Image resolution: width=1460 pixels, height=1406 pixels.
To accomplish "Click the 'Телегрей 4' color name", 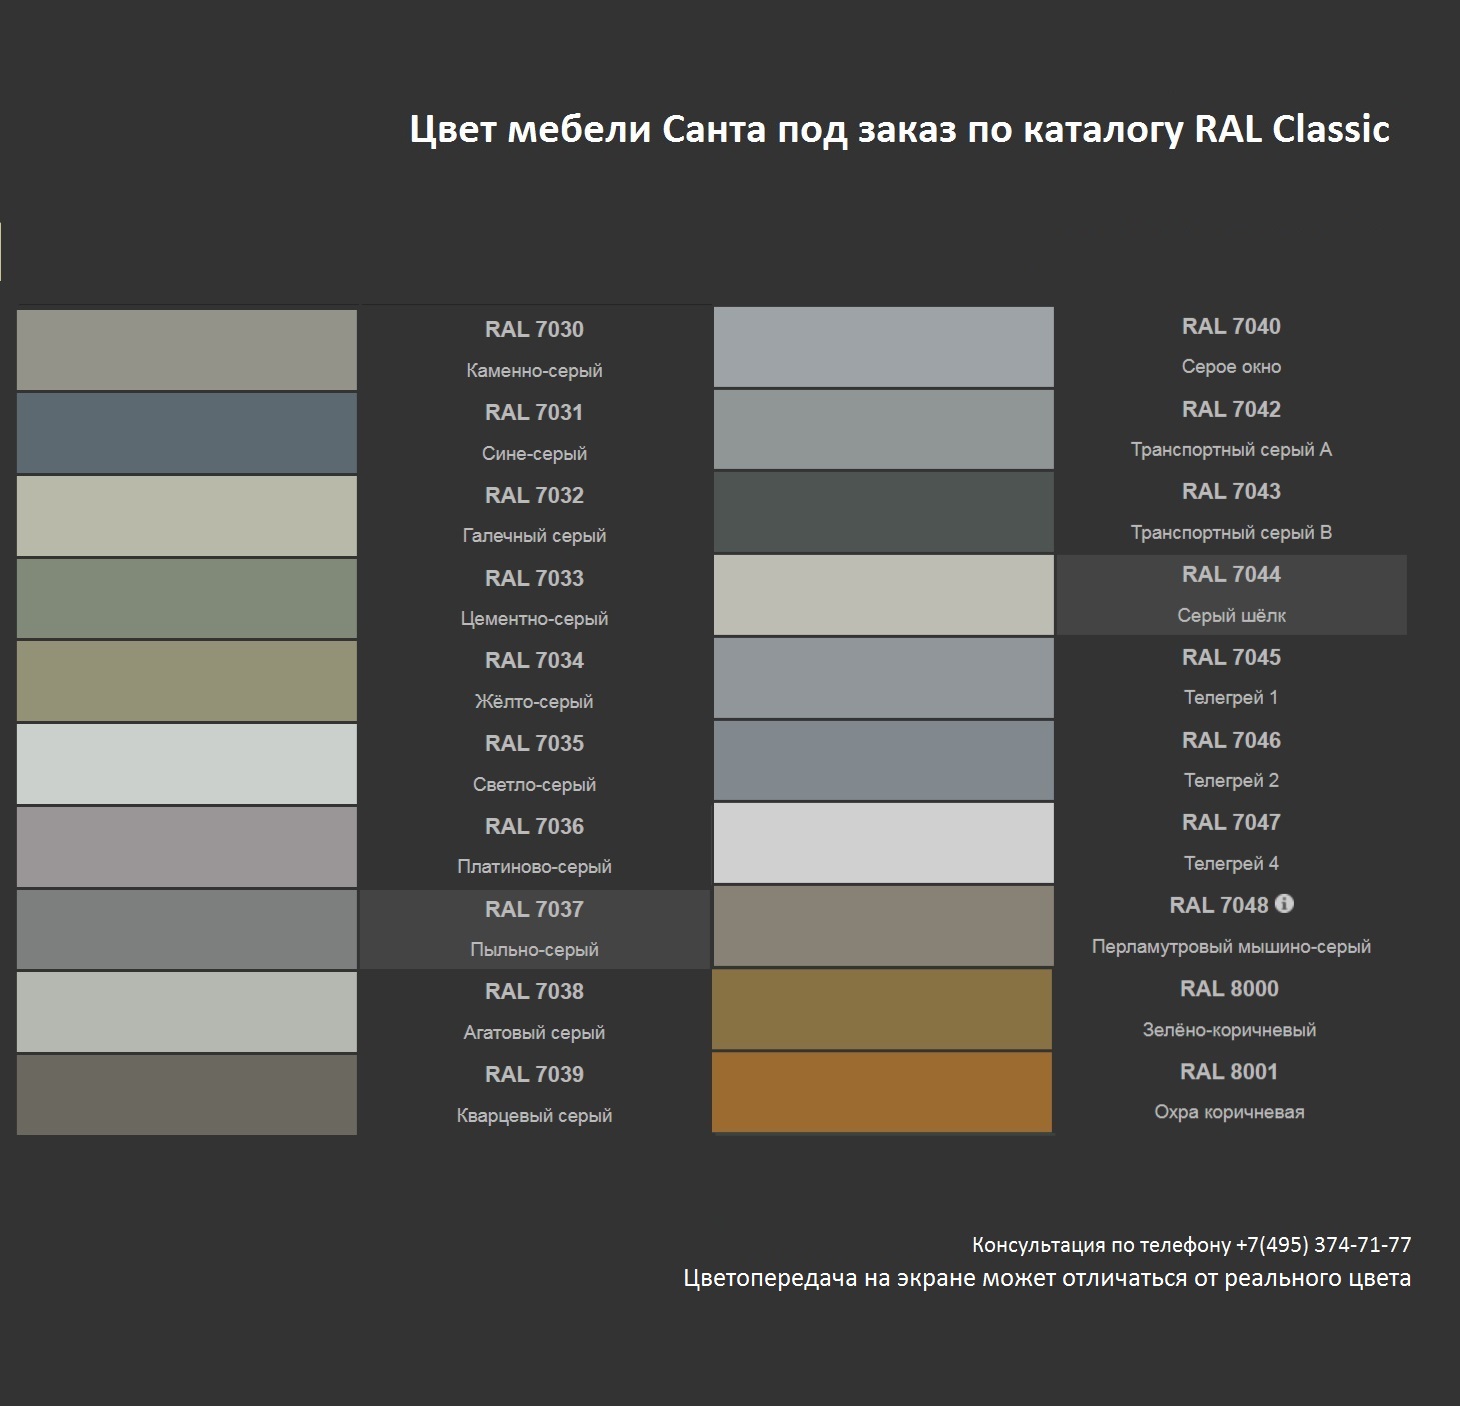I will coord(1231,864).
